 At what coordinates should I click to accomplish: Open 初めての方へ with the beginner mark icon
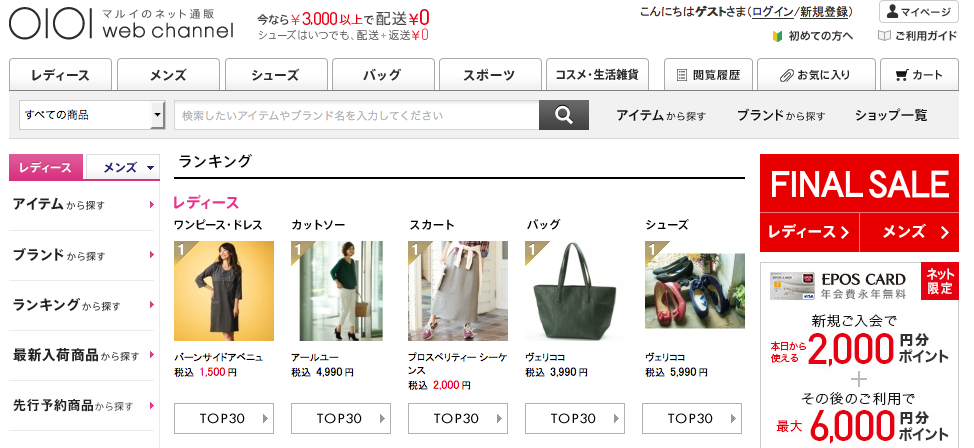pos(812,36)
